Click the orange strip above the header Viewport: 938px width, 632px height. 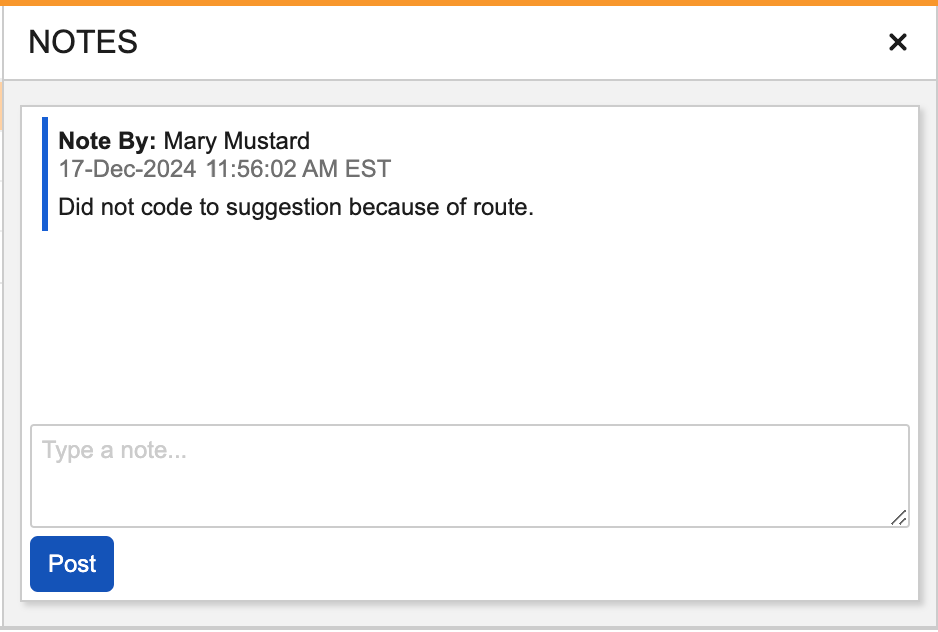[469, 3]
